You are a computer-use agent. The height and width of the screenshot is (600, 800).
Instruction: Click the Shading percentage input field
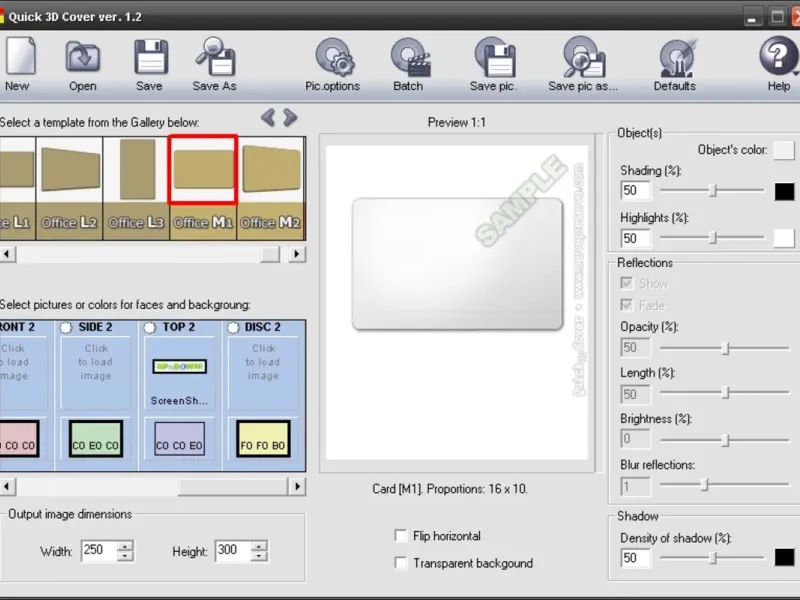[x=636, y=190]
